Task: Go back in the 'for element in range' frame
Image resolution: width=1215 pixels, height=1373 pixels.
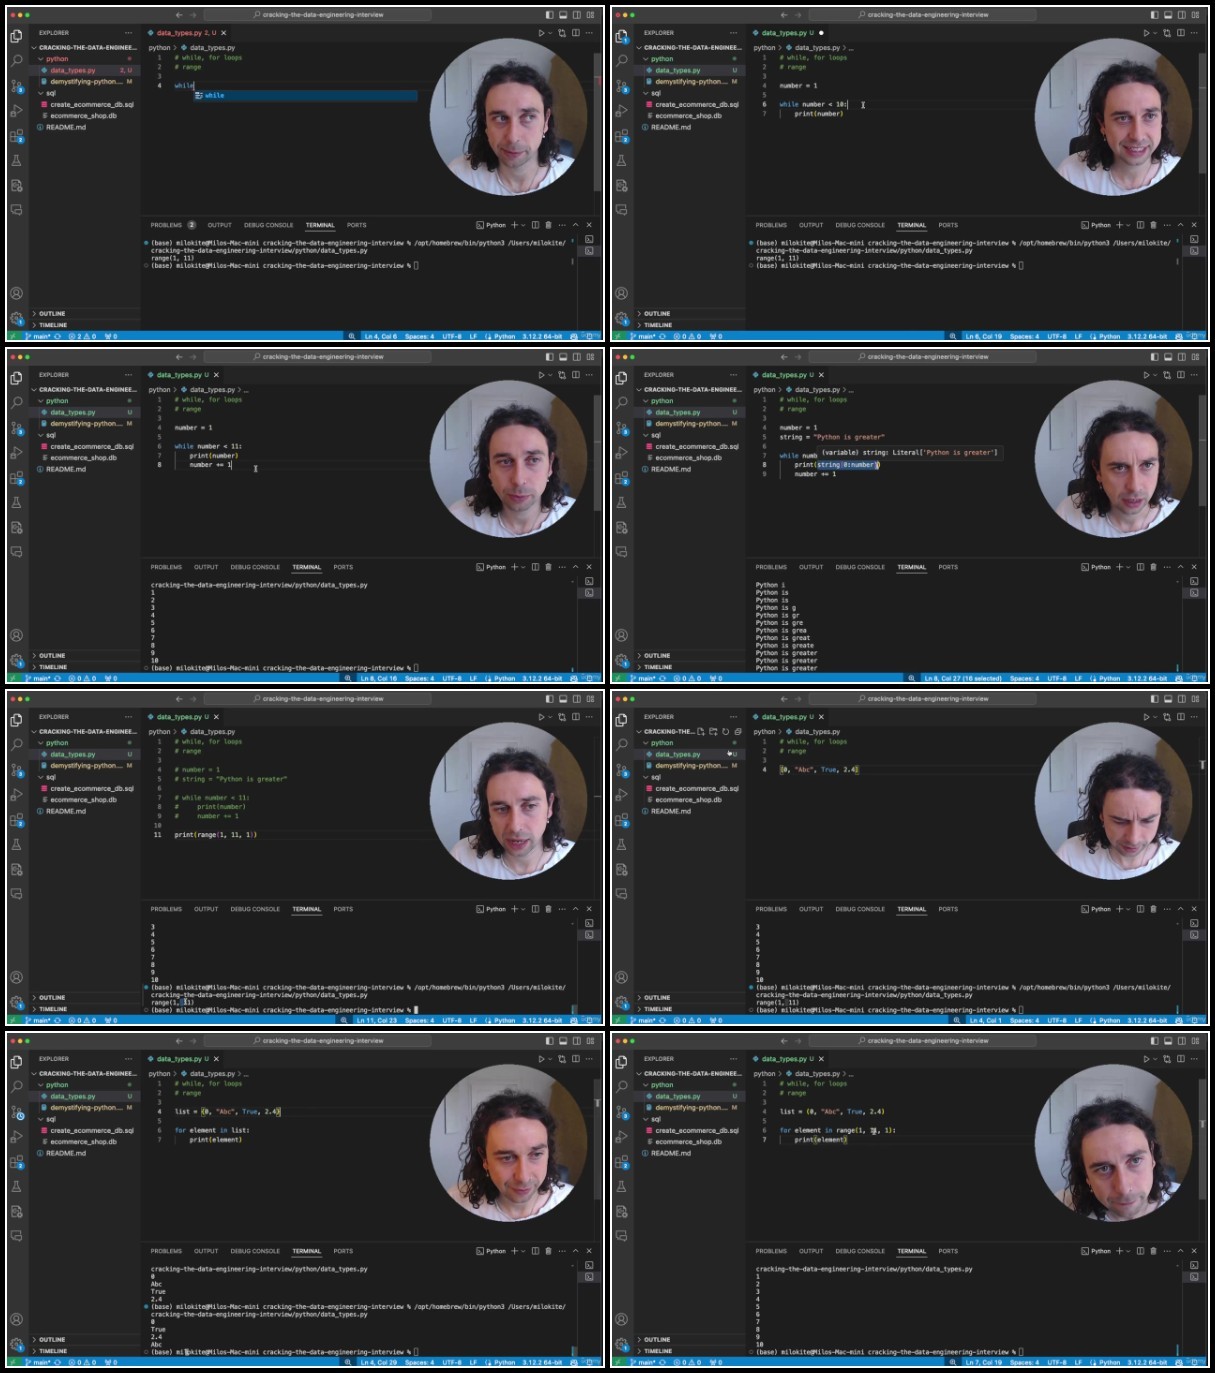Action: pos(784,1041)
